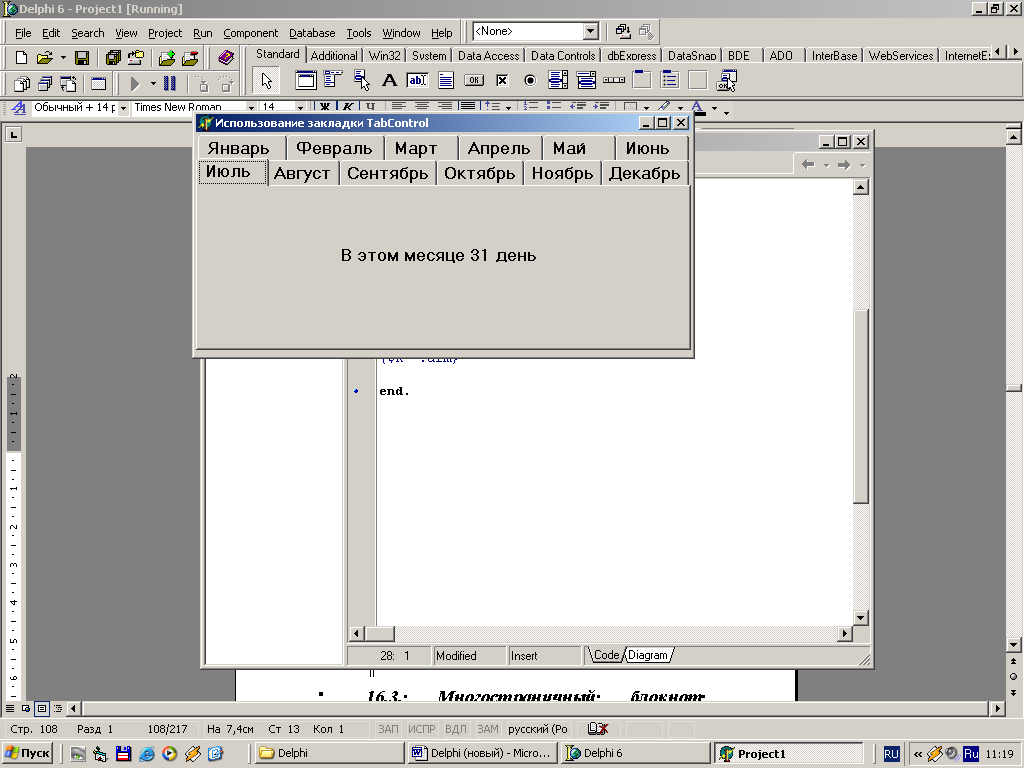Select the Edit component icon
This screenshot has height=768, width=1024.
[417, 80]
